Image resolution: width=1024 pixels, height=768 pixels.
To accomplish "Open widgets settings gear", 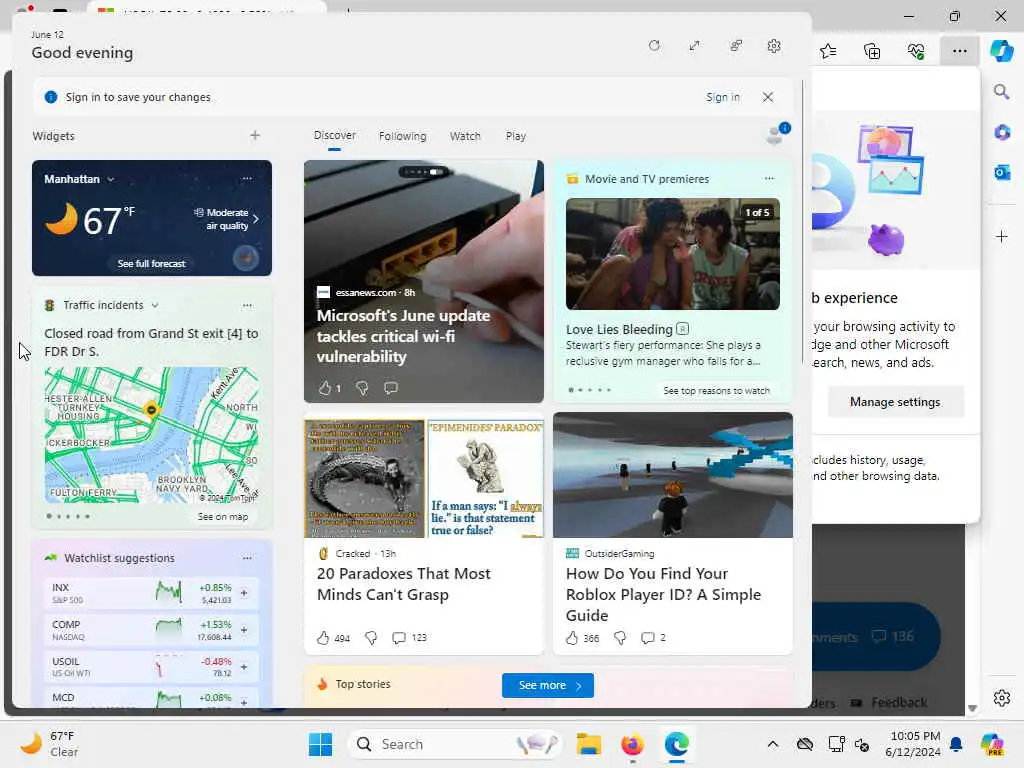I will tap(774, 46).
